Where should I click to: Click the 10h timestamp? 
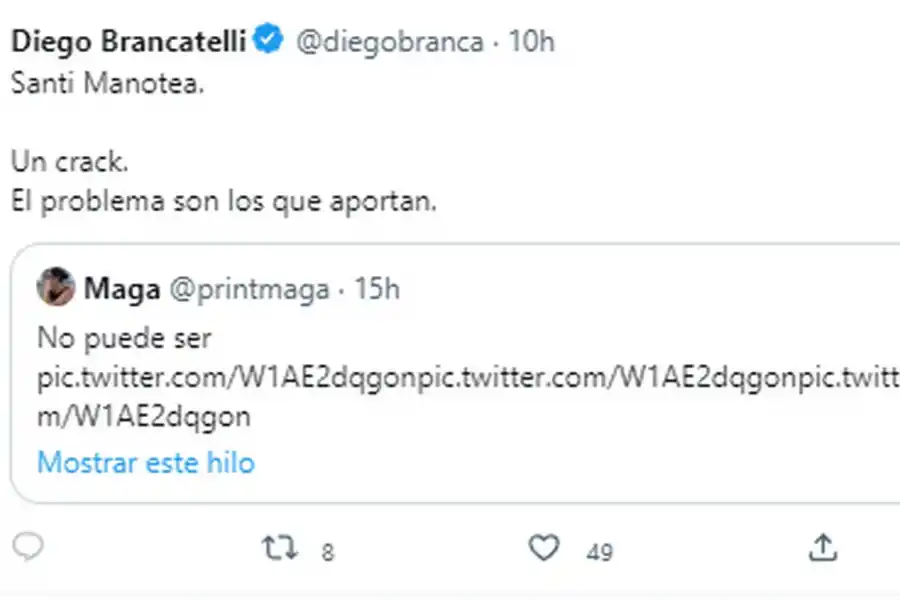[530, 42]
